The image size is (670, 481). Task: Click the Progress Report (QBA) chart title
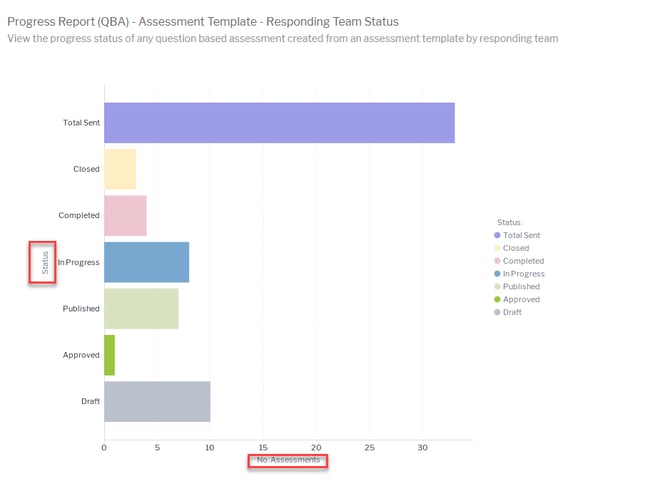click(x=203, y=21)
